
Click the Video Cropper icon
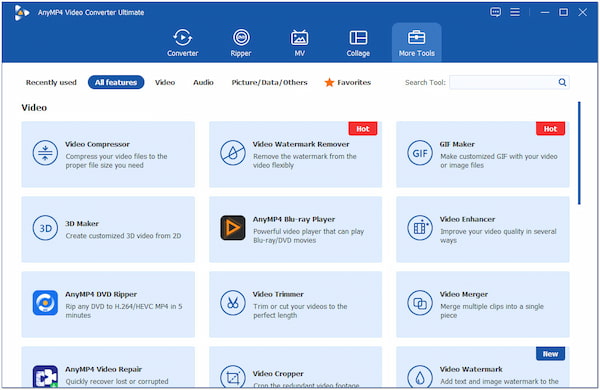click(x=233, y=377)
